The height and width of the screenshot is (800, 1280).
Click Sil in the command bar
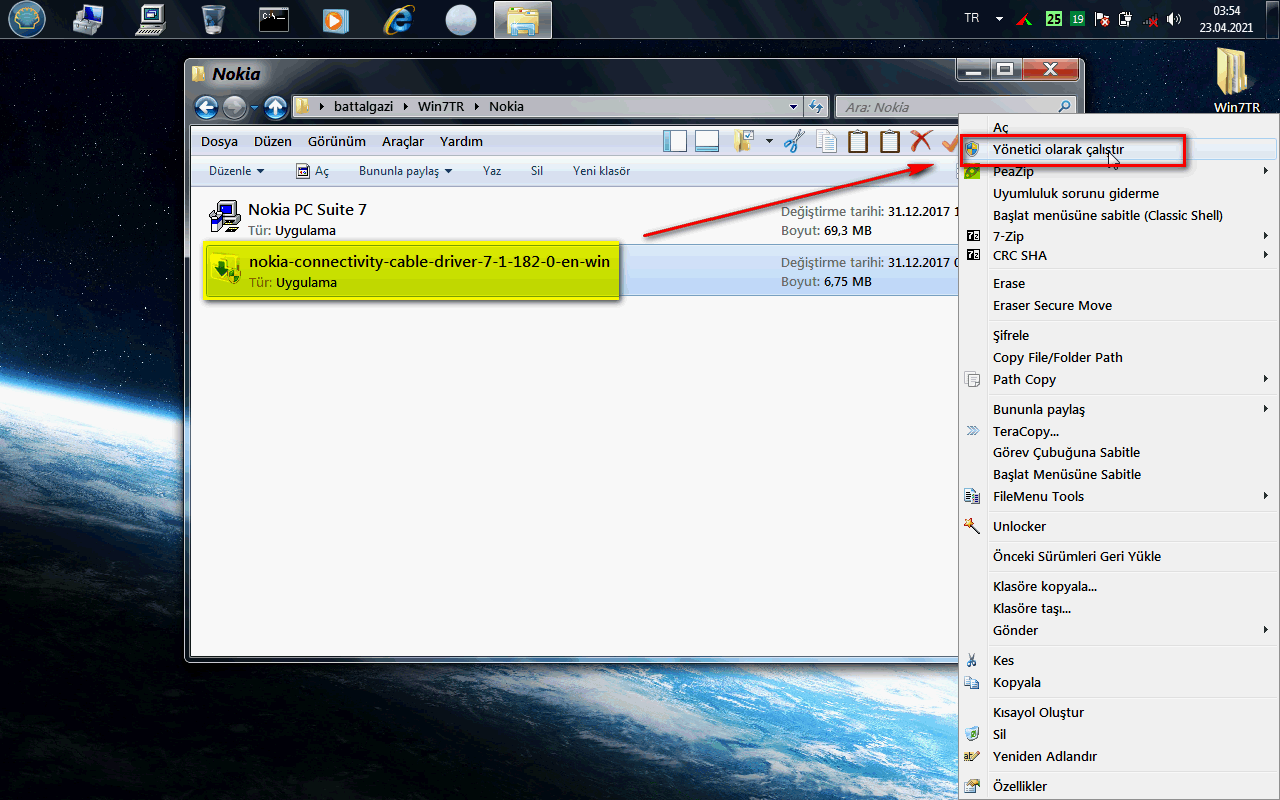coord(537,171)
